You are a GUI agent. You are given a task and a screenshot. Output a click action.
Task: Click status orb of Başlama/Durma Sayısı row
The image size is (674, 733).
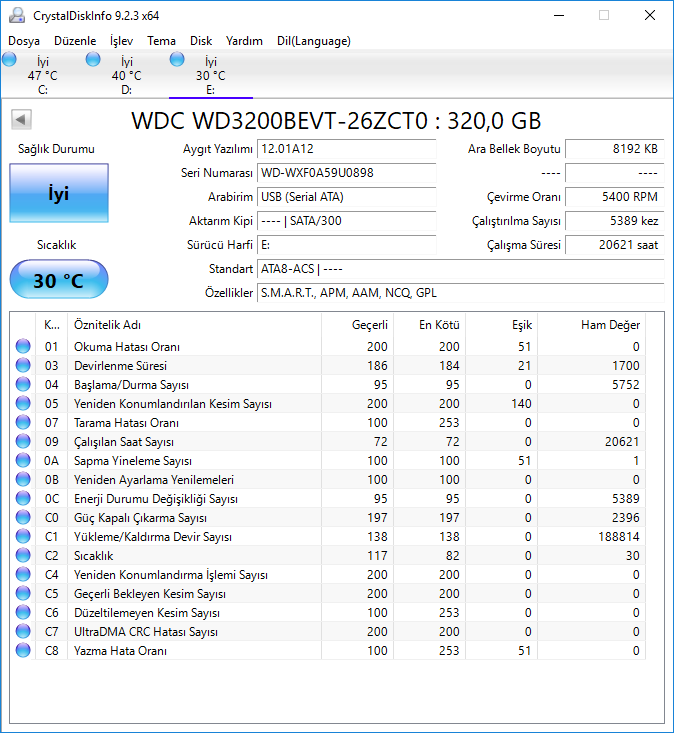click(23, 384)
